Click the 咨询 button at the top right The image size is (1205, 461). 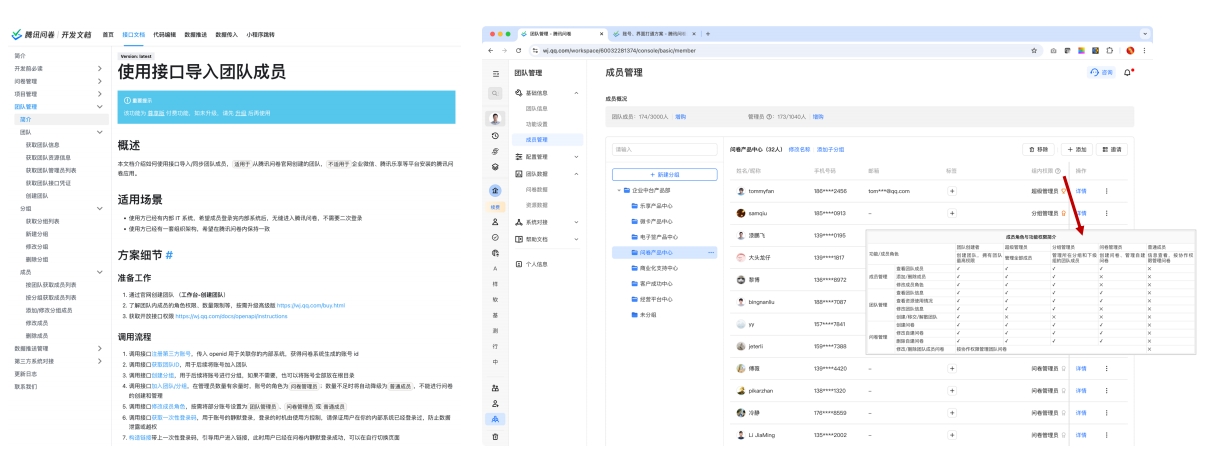pos(1102,74)
